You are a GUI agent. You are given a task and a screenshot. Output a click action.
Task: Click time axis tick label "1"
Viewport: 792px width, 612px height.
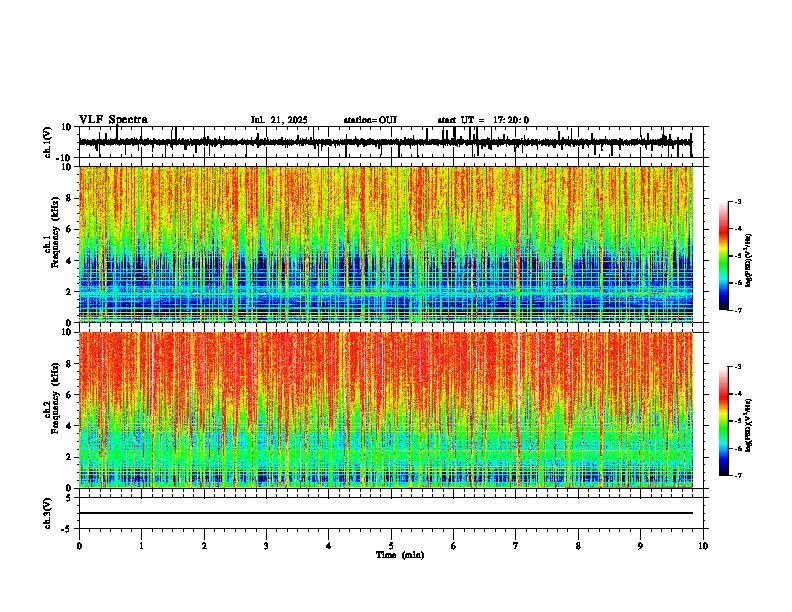click(141, 546)
